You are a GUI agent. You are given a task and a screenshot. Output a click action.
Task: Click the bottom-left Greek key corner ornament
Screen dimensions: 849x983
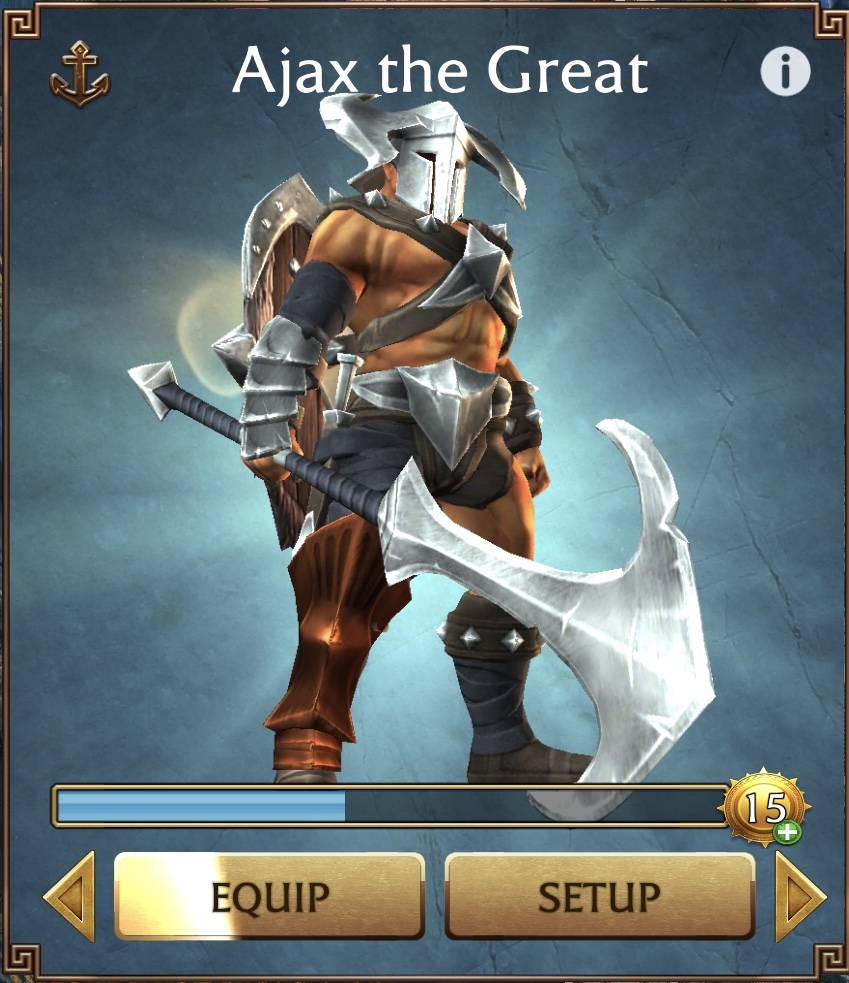click(x=21, y=961)
